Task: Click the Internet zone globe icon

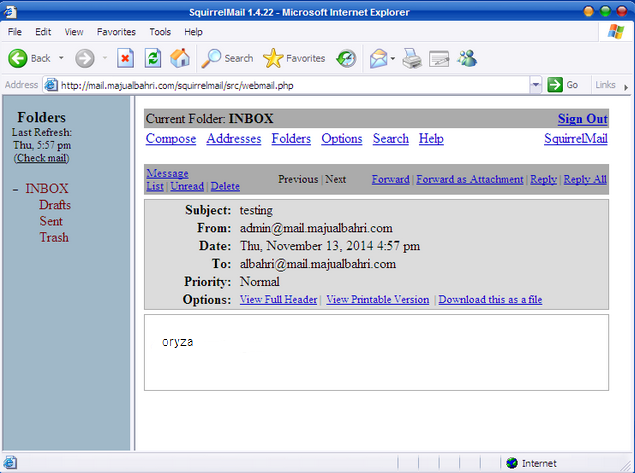Action: click(x=512, y=463)
